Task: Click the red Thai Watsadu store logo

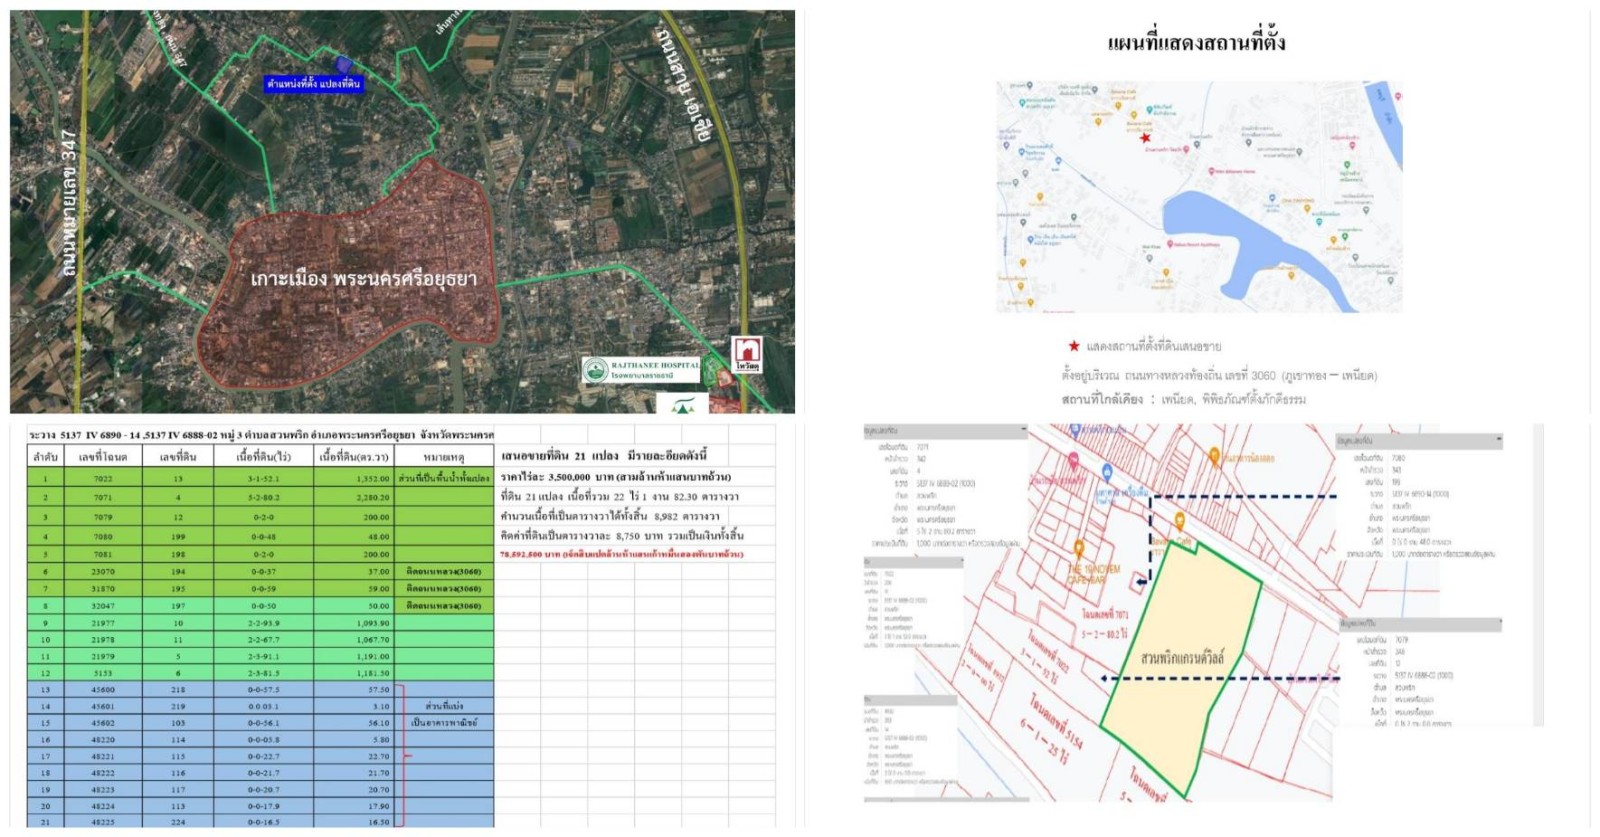Action: click(x=747, y=354)
